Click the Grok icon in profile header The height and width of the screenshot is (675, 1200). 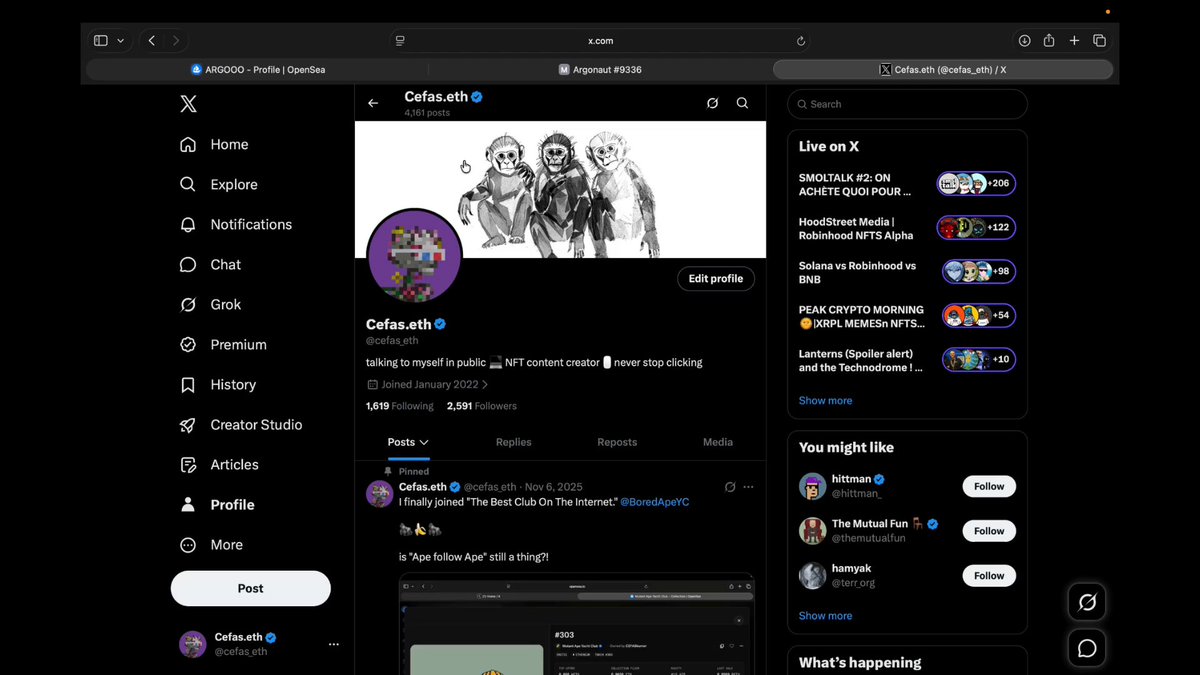click(712, 103)
